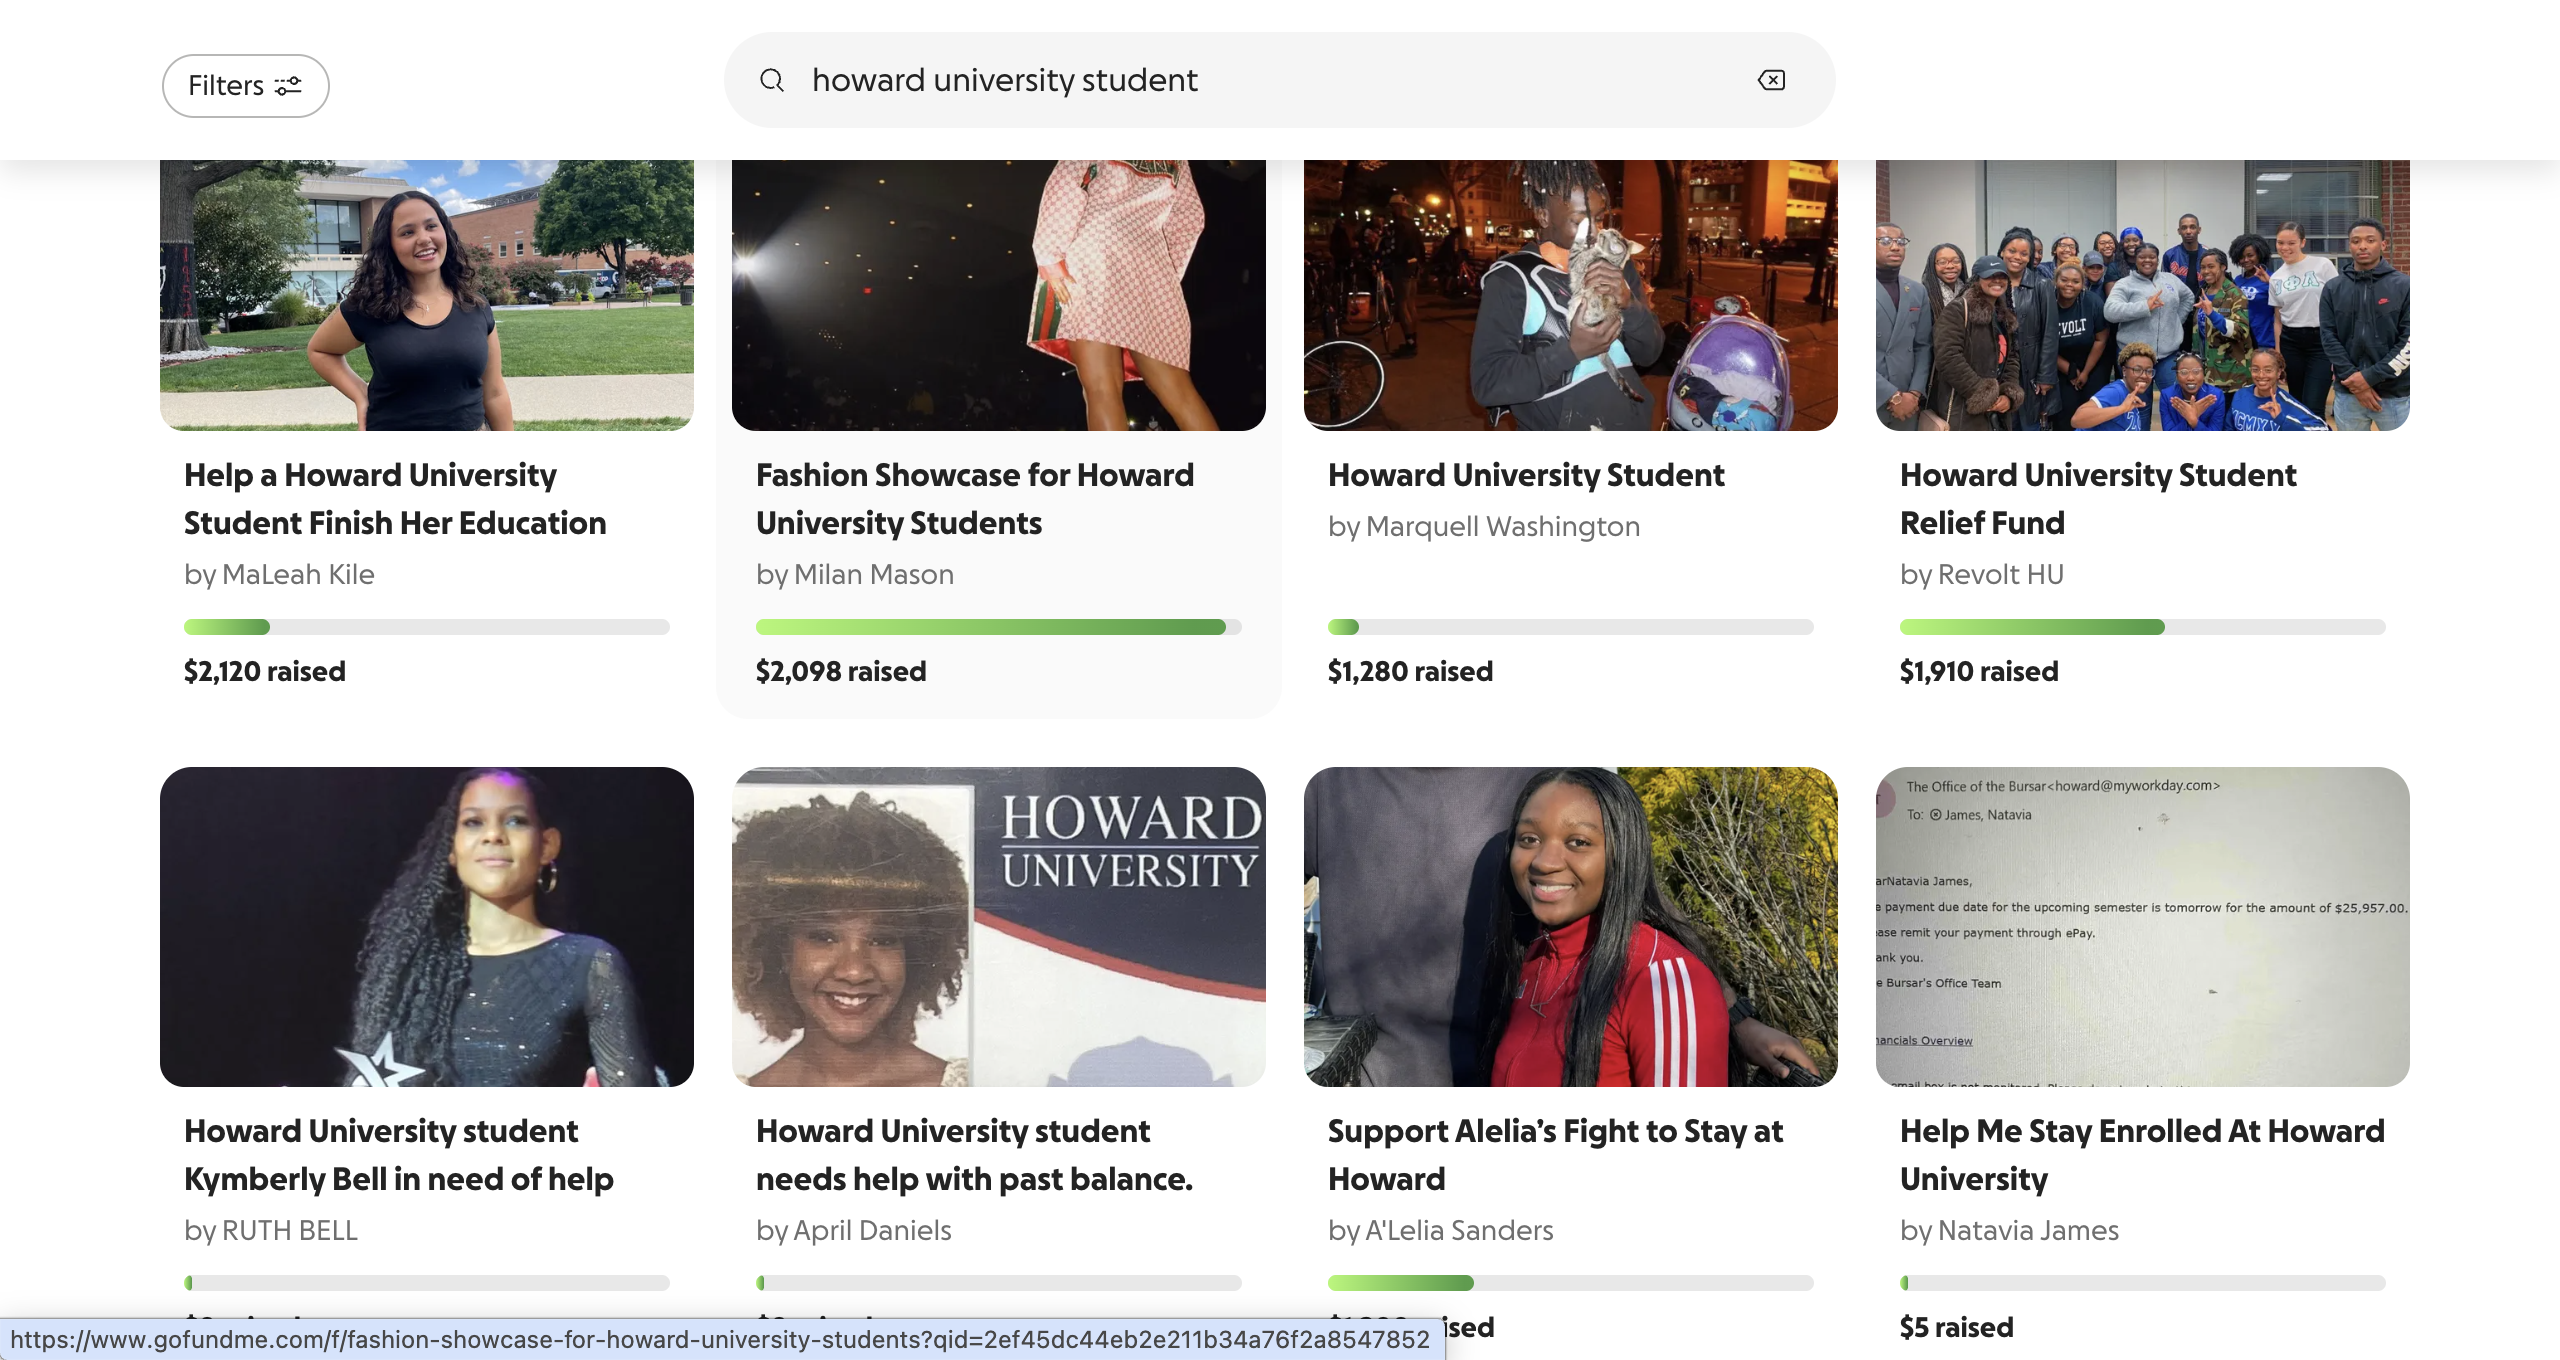Image resolution: width=2560 pixels, height=1360 pixels.
Task: Open the Fashion Showcase for Howard University Students campaign
Action: coord(975,499)
